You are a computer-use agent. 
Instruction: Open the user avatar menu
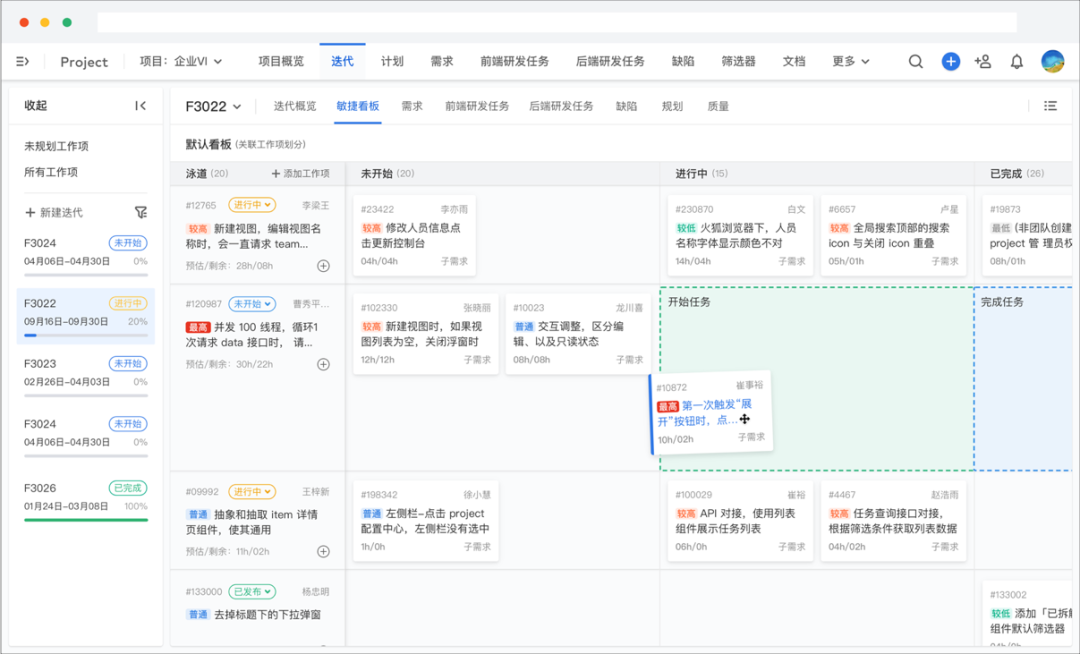pyautogui.click(x=1052, y=62)
